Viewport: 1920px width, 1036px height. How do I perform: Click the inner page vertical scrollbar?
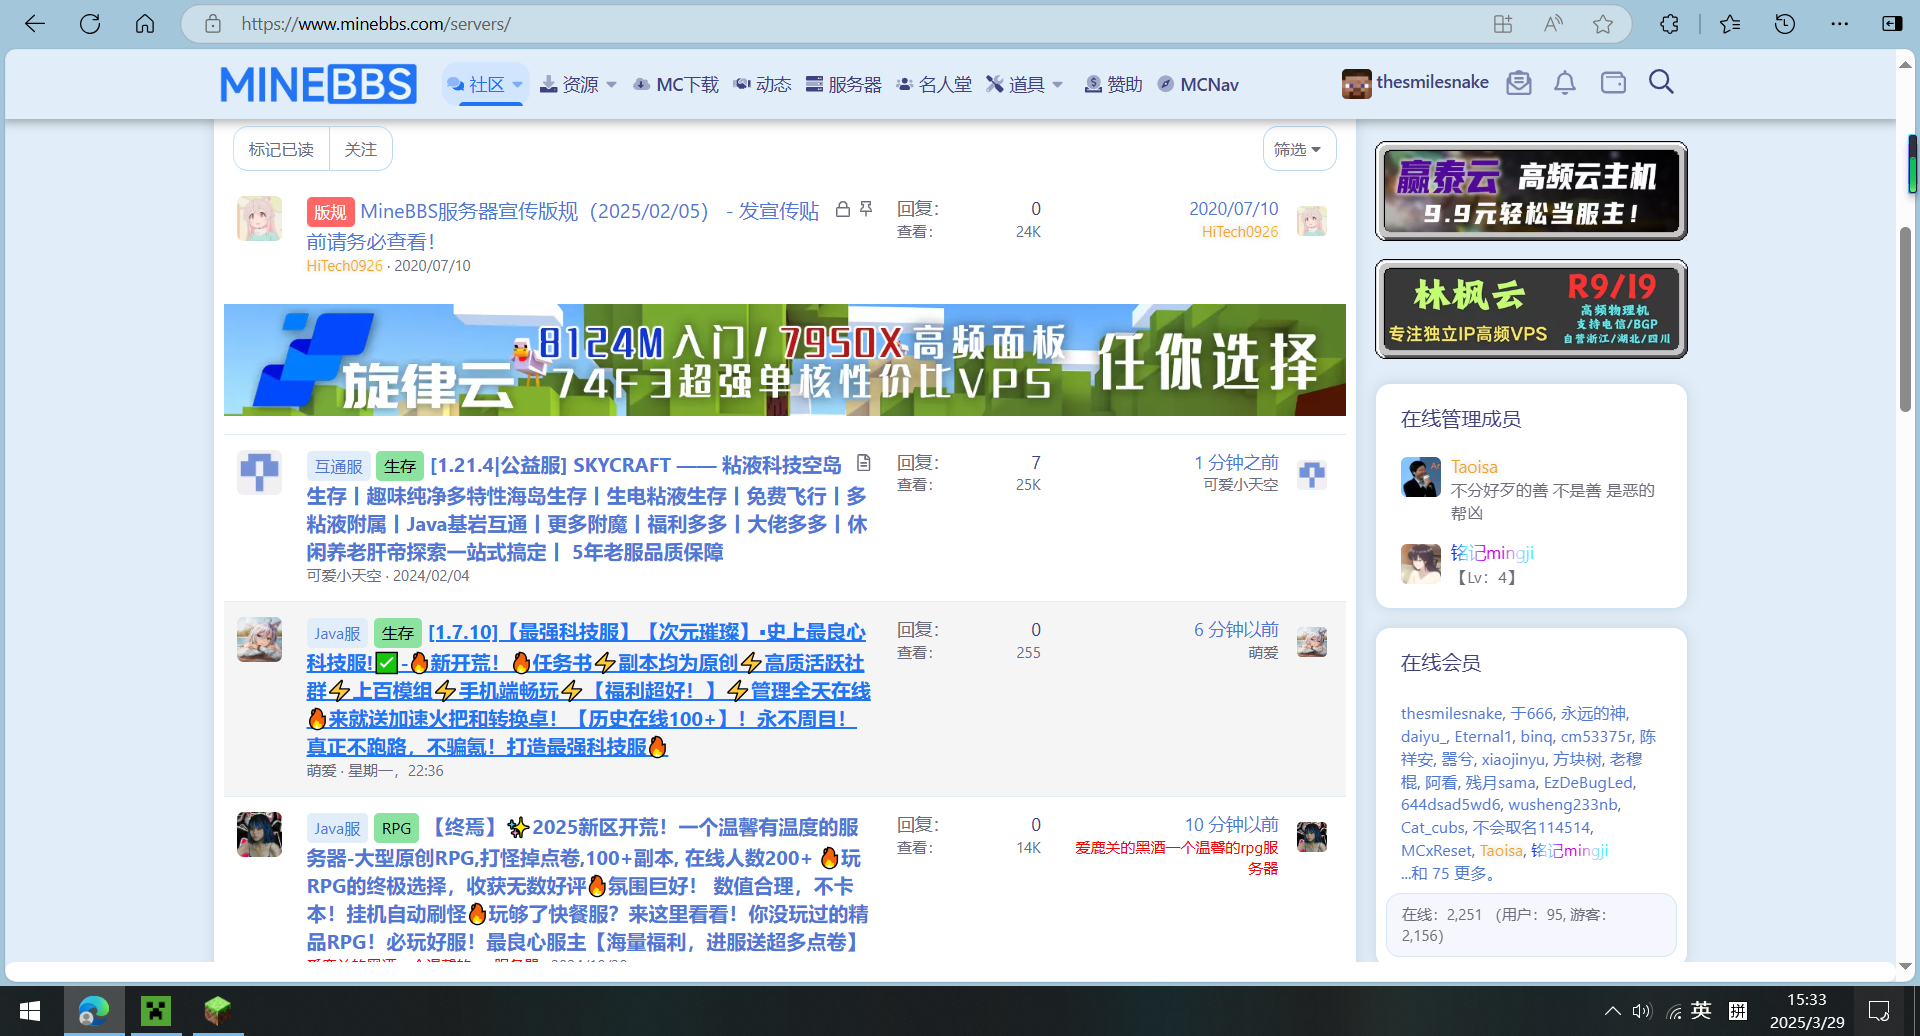(x=1906, y=320)
